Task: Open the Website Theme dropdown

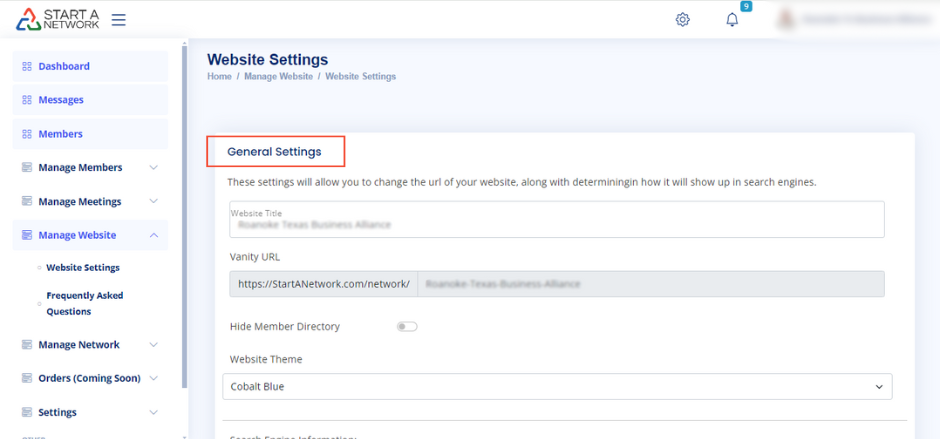Action: (x=556, y=386)
